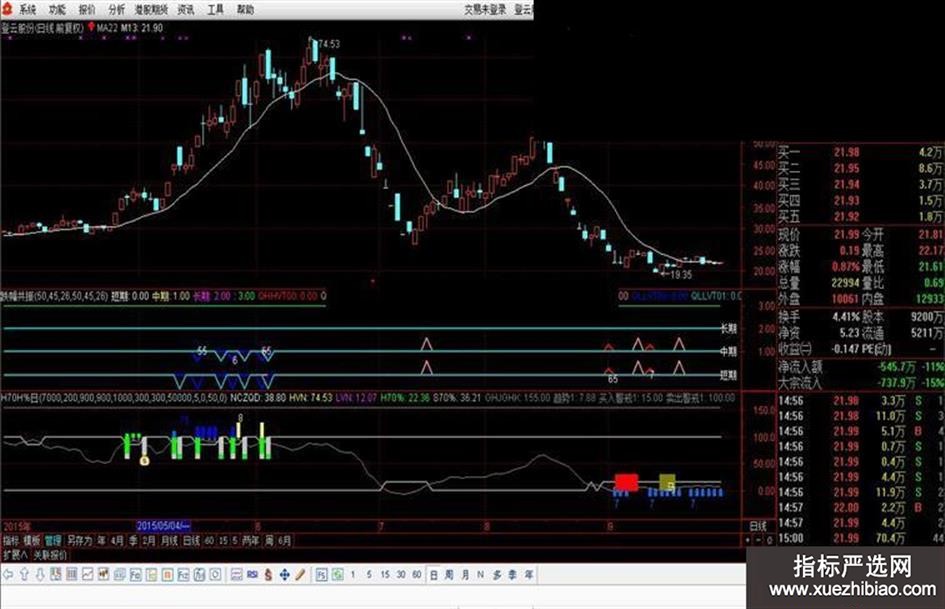The height and width of the screenshot is (609, 945).
Task: Open the grid table toolbar icon
Action: point(72,575)
